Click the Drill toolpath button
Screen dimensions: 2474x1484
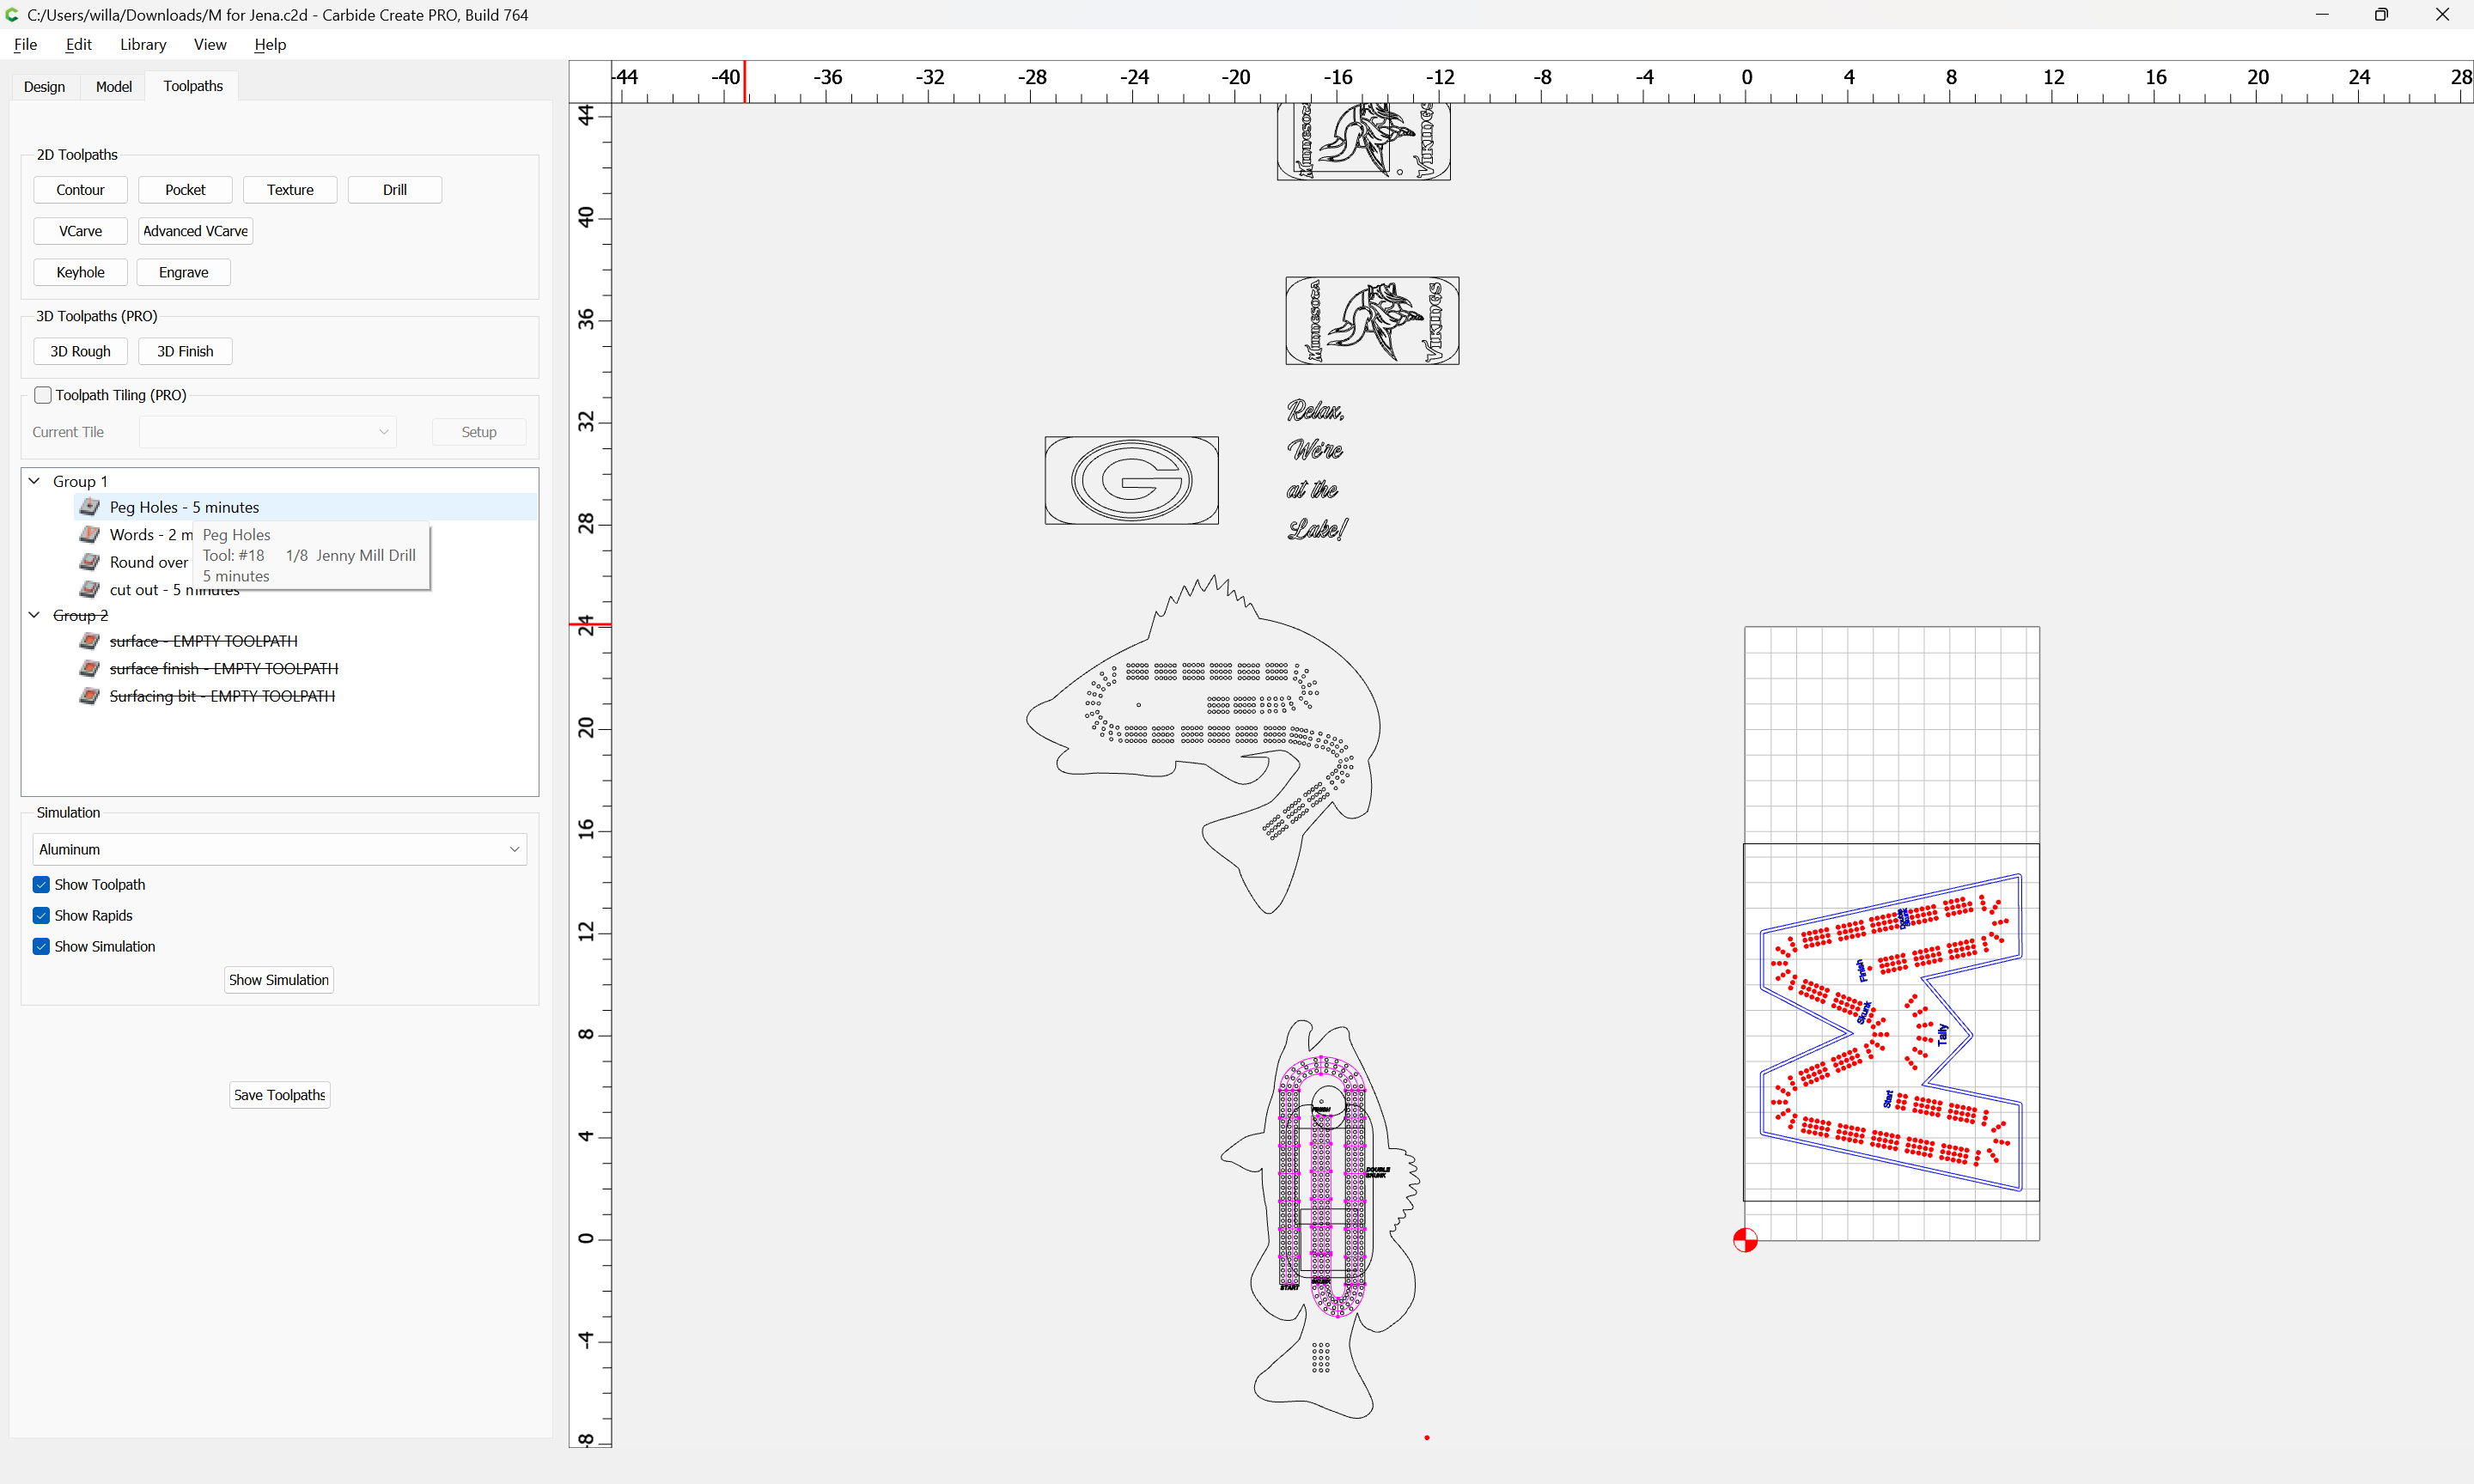pyautogui.click(x=395, y=190)
